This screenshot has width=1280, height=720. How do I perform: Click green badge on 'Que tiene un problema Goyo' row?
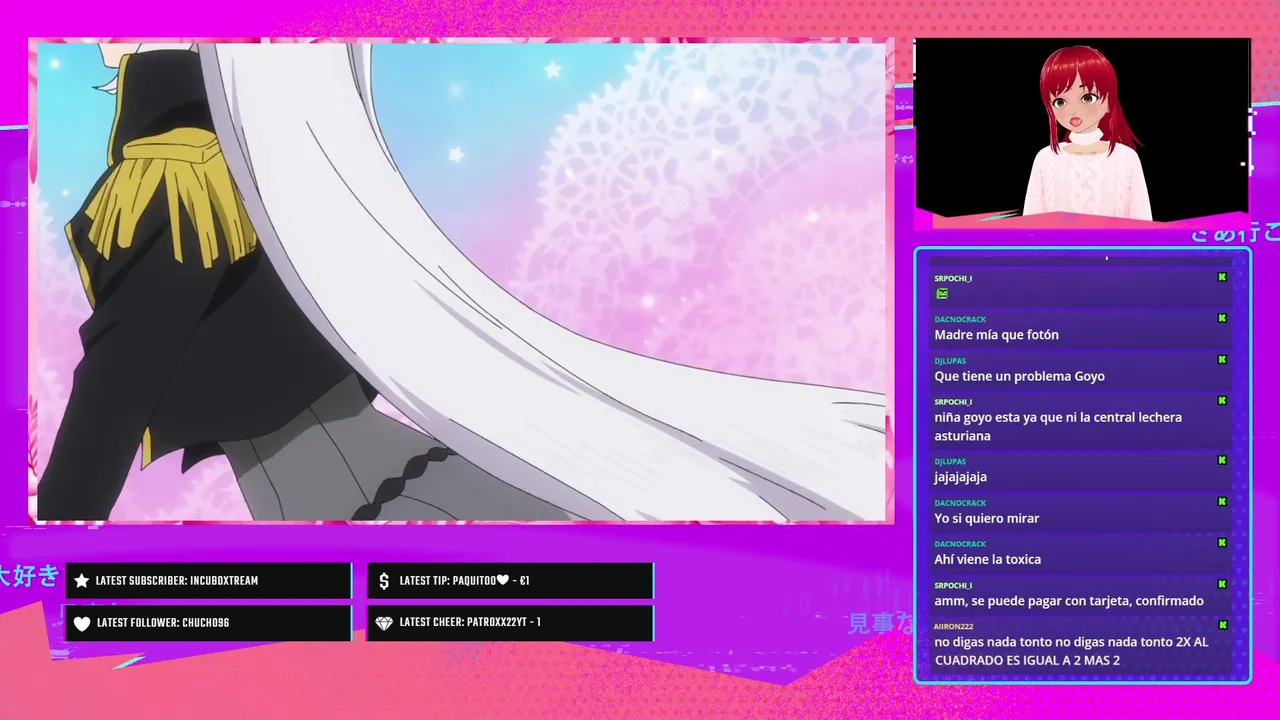click(1222, 359)
